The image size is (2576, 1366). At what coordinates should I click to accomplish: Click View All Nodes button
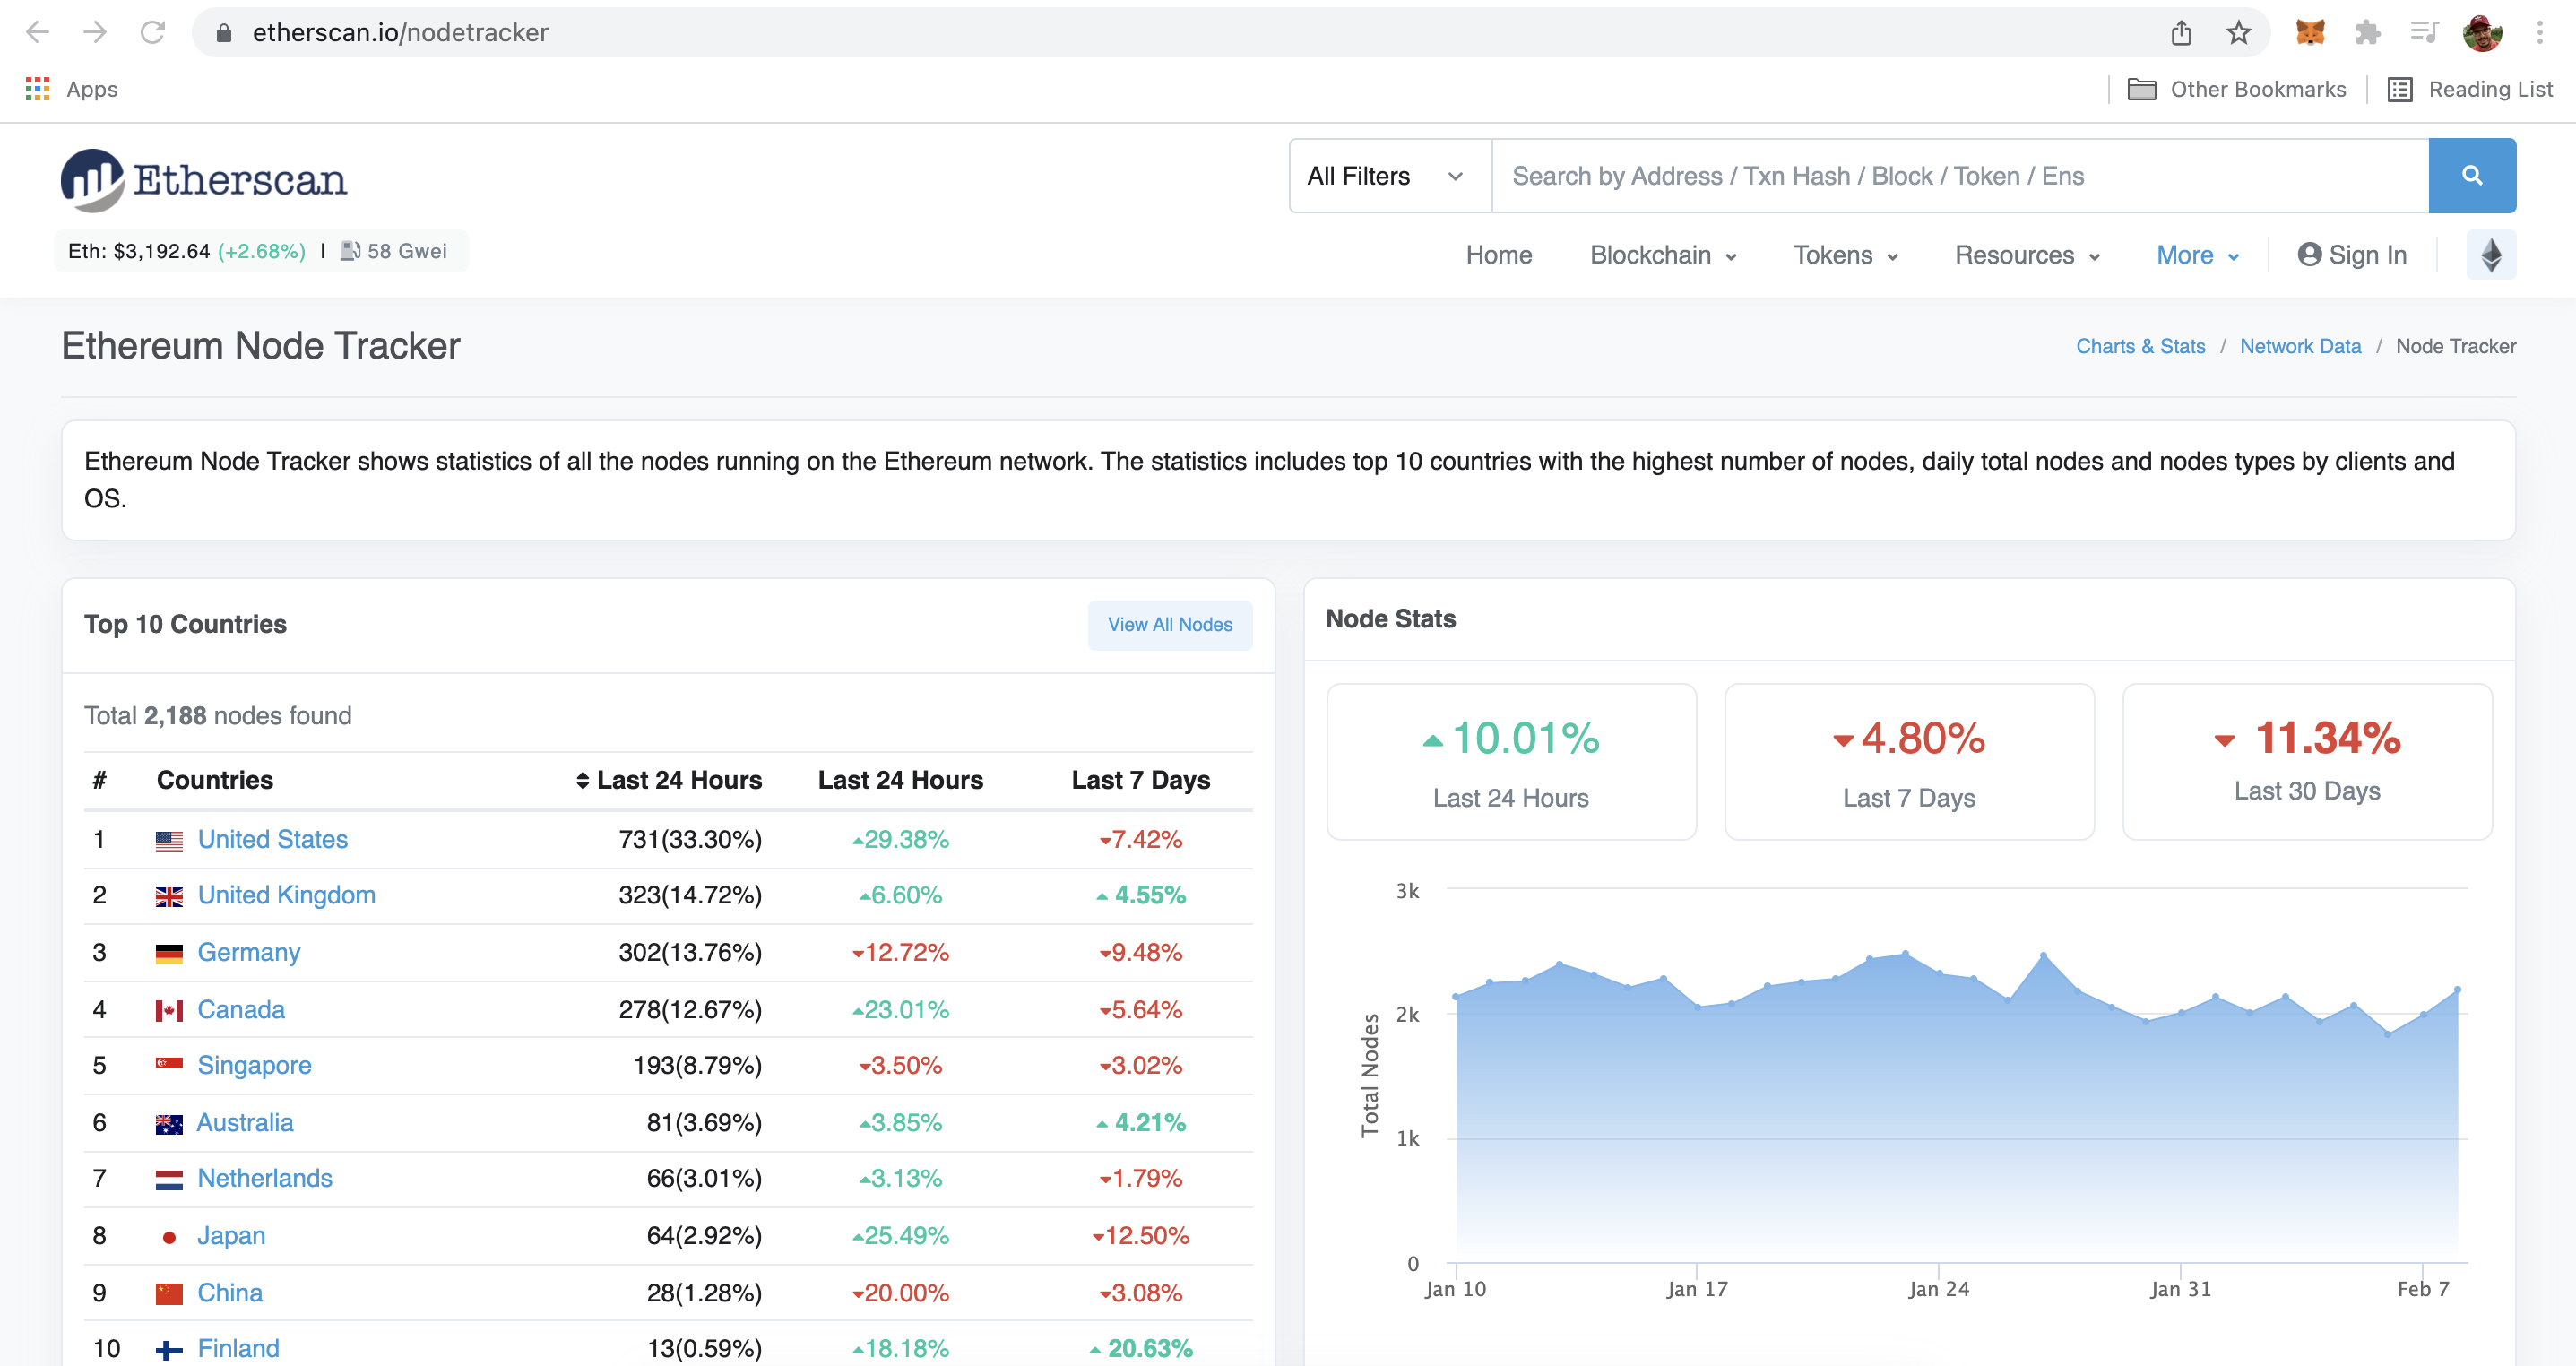click(x=1171, y=625)
